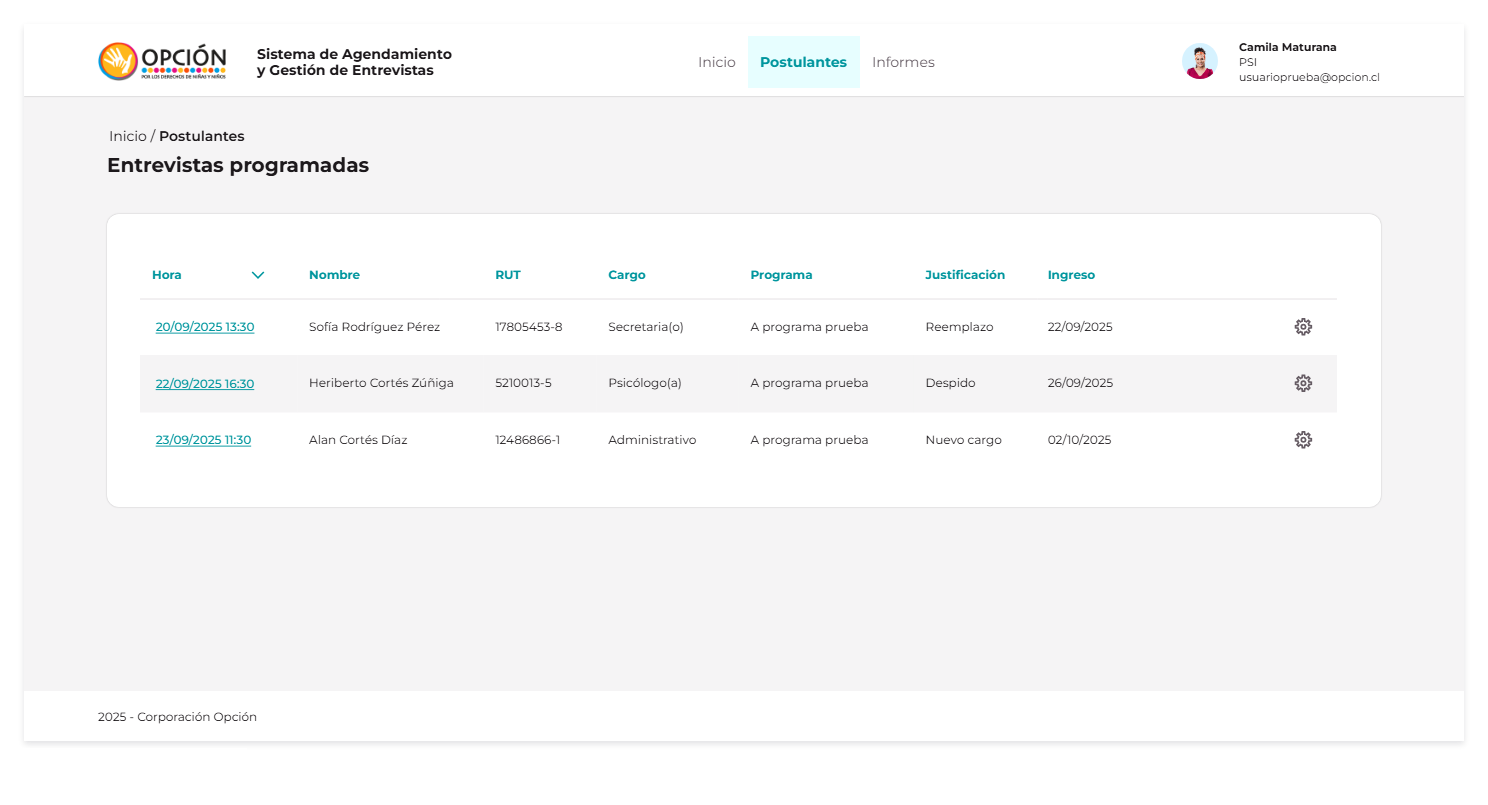This screenshot has height=805, width=1488.
Task: Select the Postulantes navigation tab
Action: click(803, 62)
